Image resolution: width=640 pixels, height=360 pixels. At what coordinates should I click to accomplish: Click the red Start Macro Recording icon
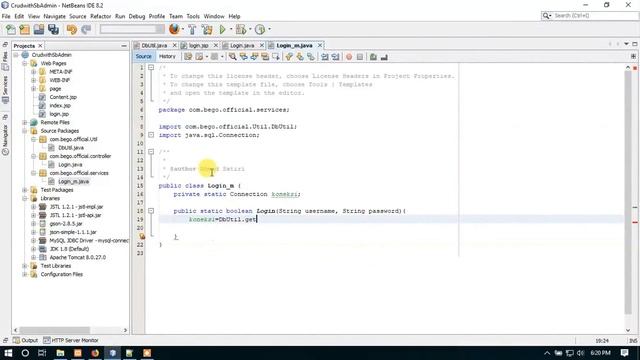tap(349, 57)
